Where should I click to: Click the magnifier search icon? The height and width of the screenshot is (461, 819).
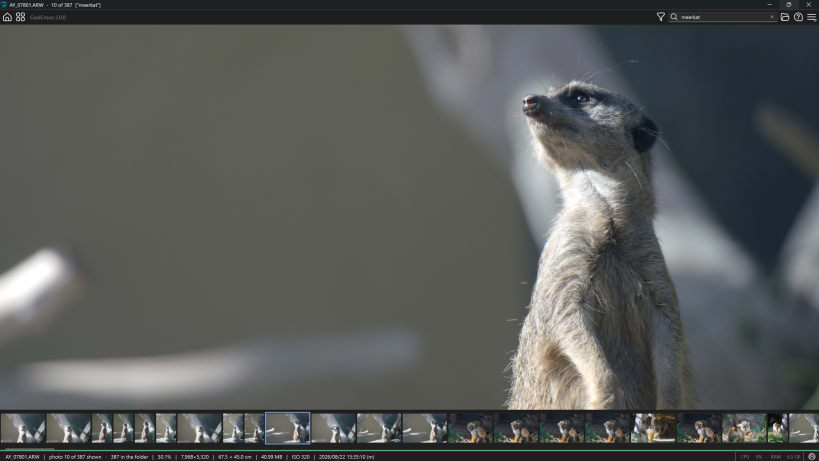pyautogui.click(x=674, y=17)
